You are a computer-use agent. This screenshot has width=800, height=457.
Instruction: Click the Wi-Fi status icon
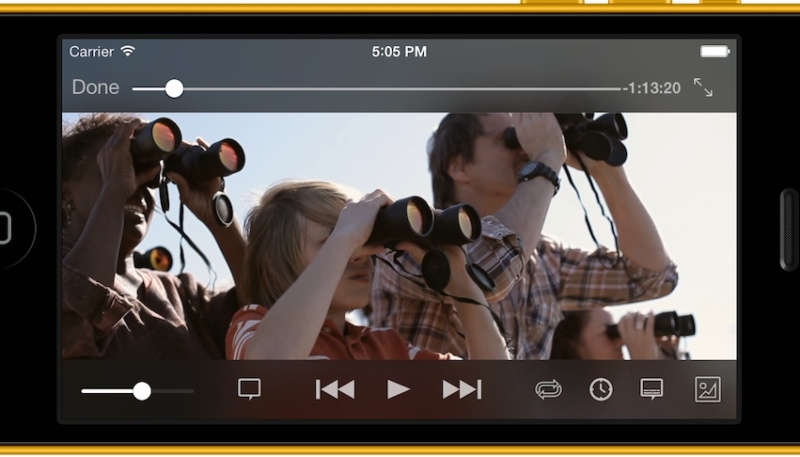tap(128, 51)
